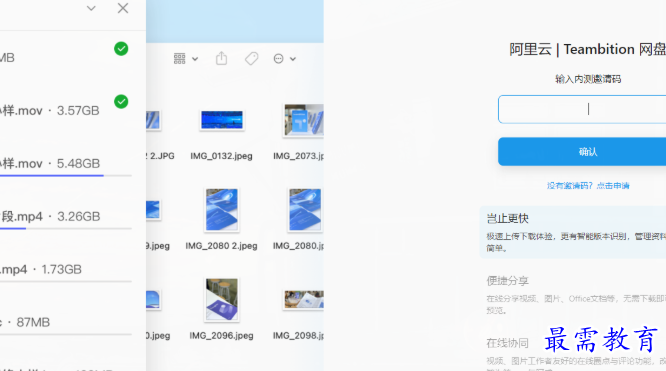Open the IMG_2096.jpeg thumbnail
This screenshot has width=666, height=371.
click(x=222, y=300)
